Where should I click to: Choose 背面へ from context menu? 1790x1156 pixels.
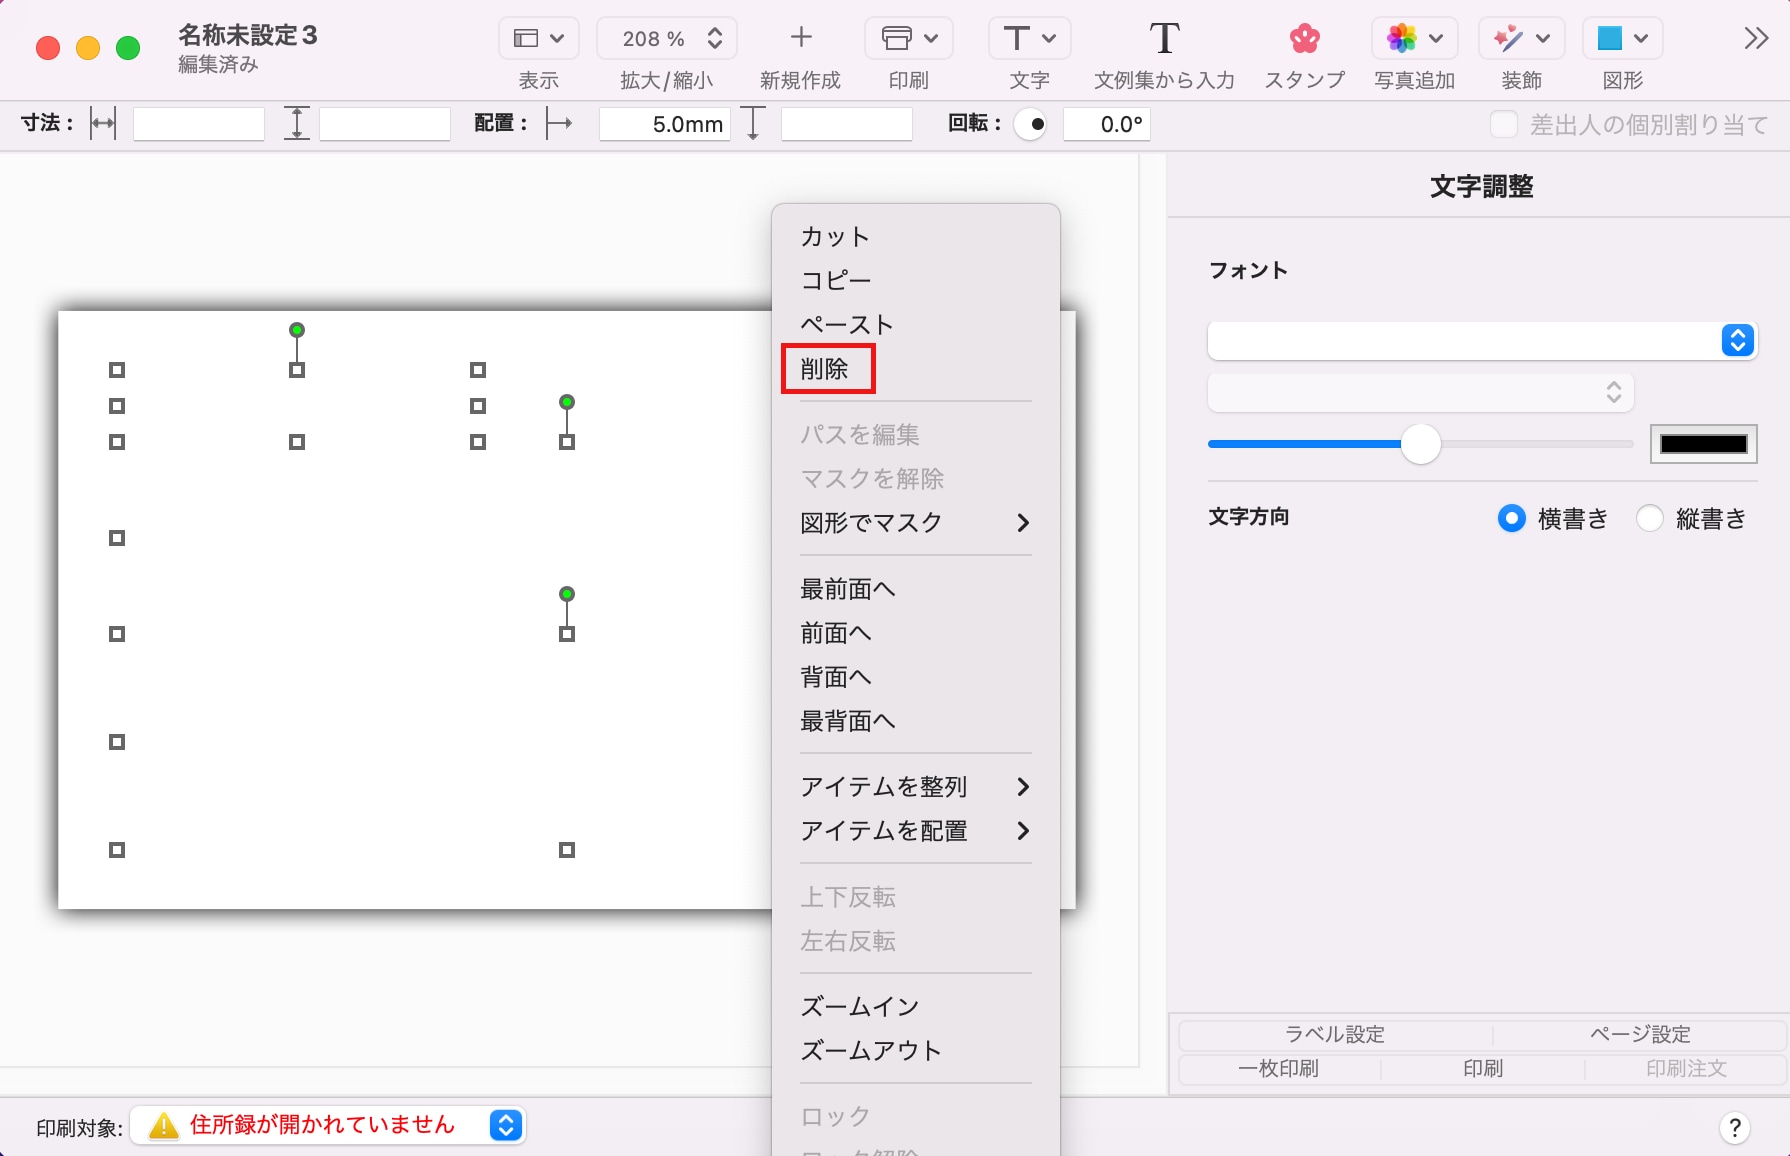(x=835, y=677)
